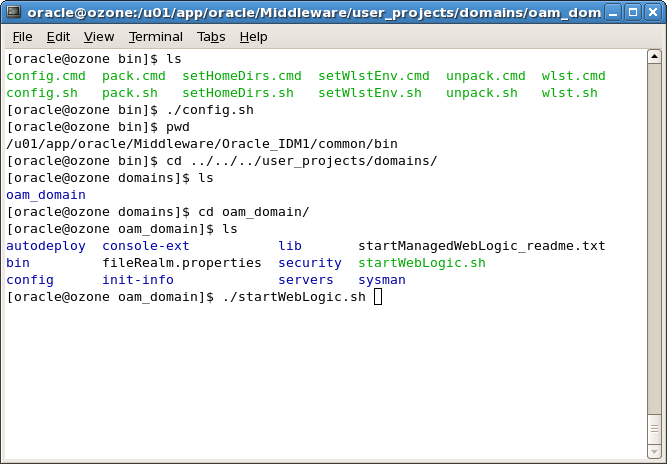Open the Tabs menu
Screen dimensions: 667x464
pyautogui.click(x=211, y=37)
